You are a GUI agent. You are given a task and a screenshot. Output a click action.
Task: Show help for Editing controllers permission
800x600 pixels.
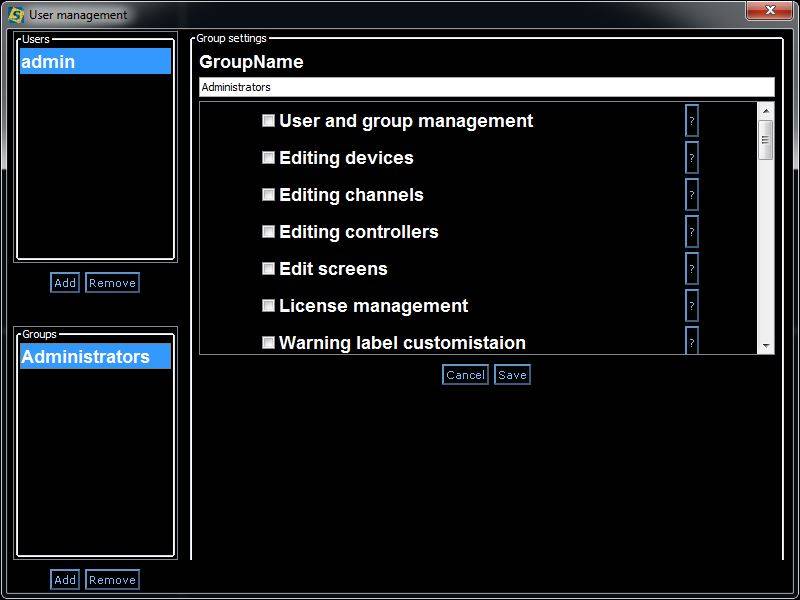click(x=691, y=232)
